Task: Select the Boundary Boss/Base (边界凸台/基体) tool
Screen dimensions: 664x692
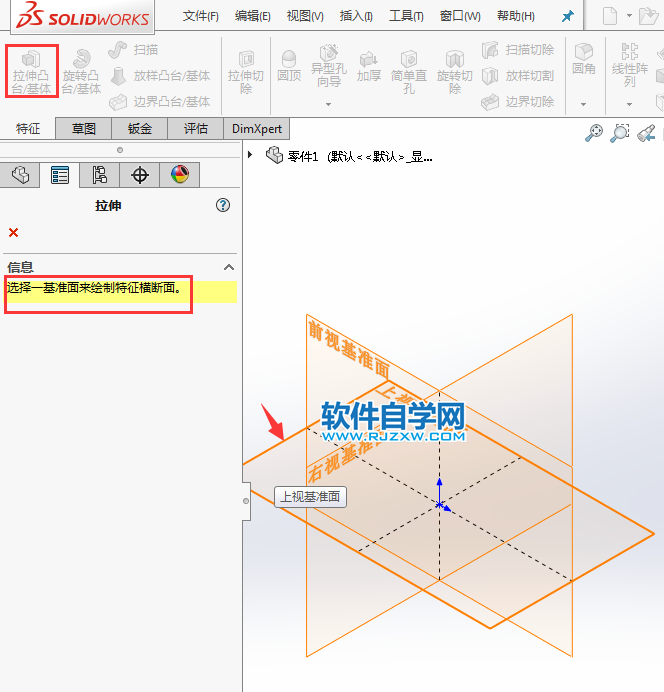Action: 160,102
